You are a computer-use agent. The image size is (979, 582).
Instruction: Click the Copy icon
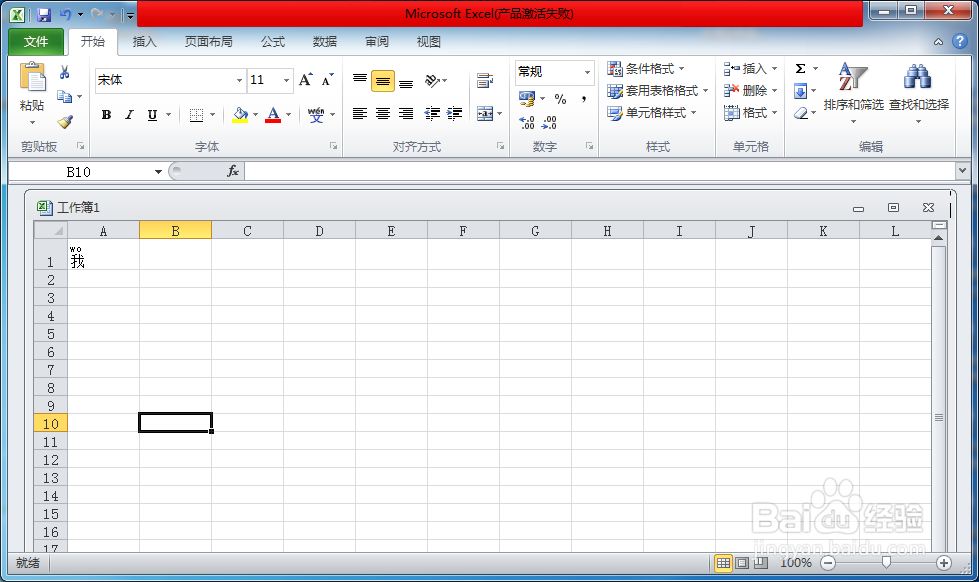[x=64, y=97]
